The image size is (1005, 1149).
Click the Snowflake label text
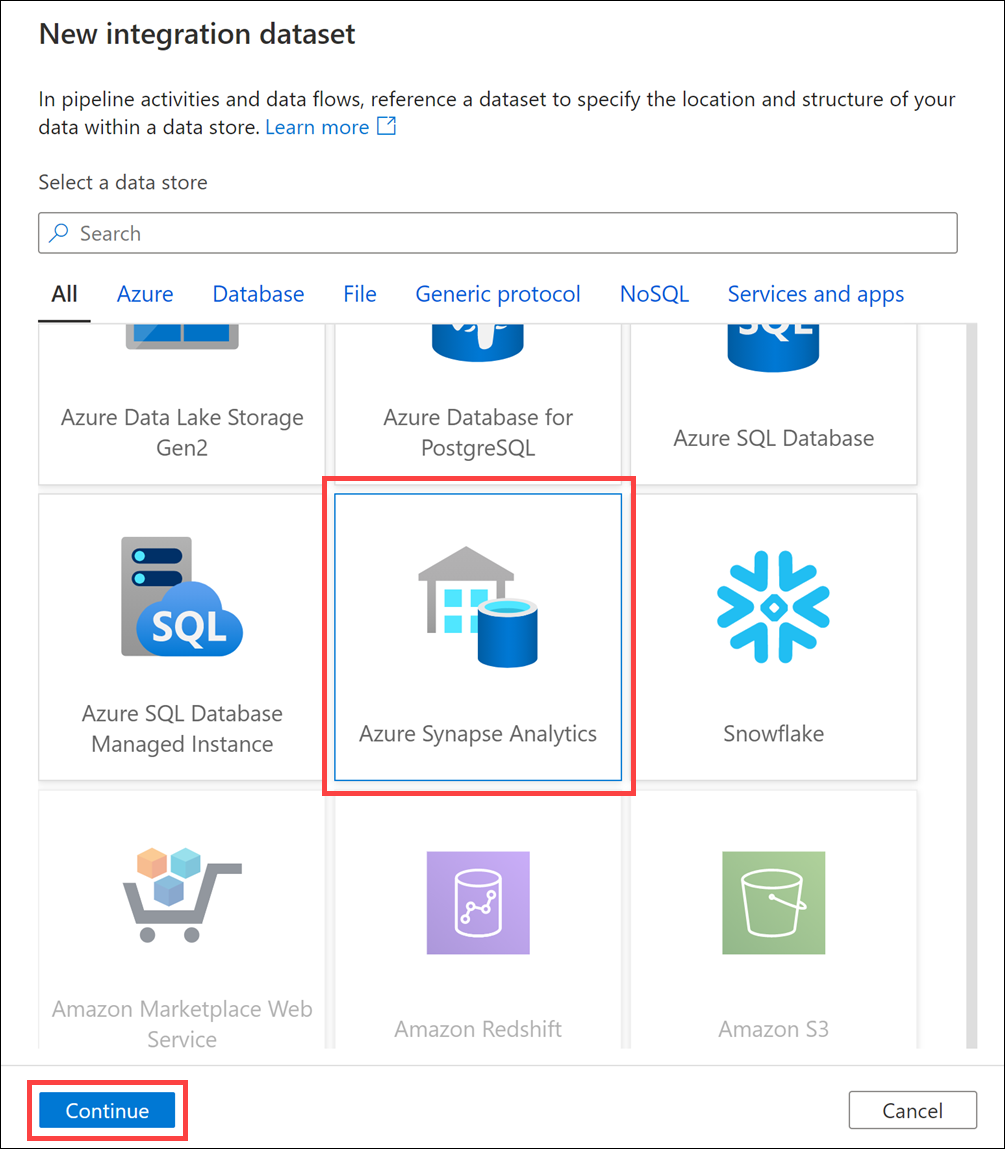pyautogui.click(x=773, y=734)
